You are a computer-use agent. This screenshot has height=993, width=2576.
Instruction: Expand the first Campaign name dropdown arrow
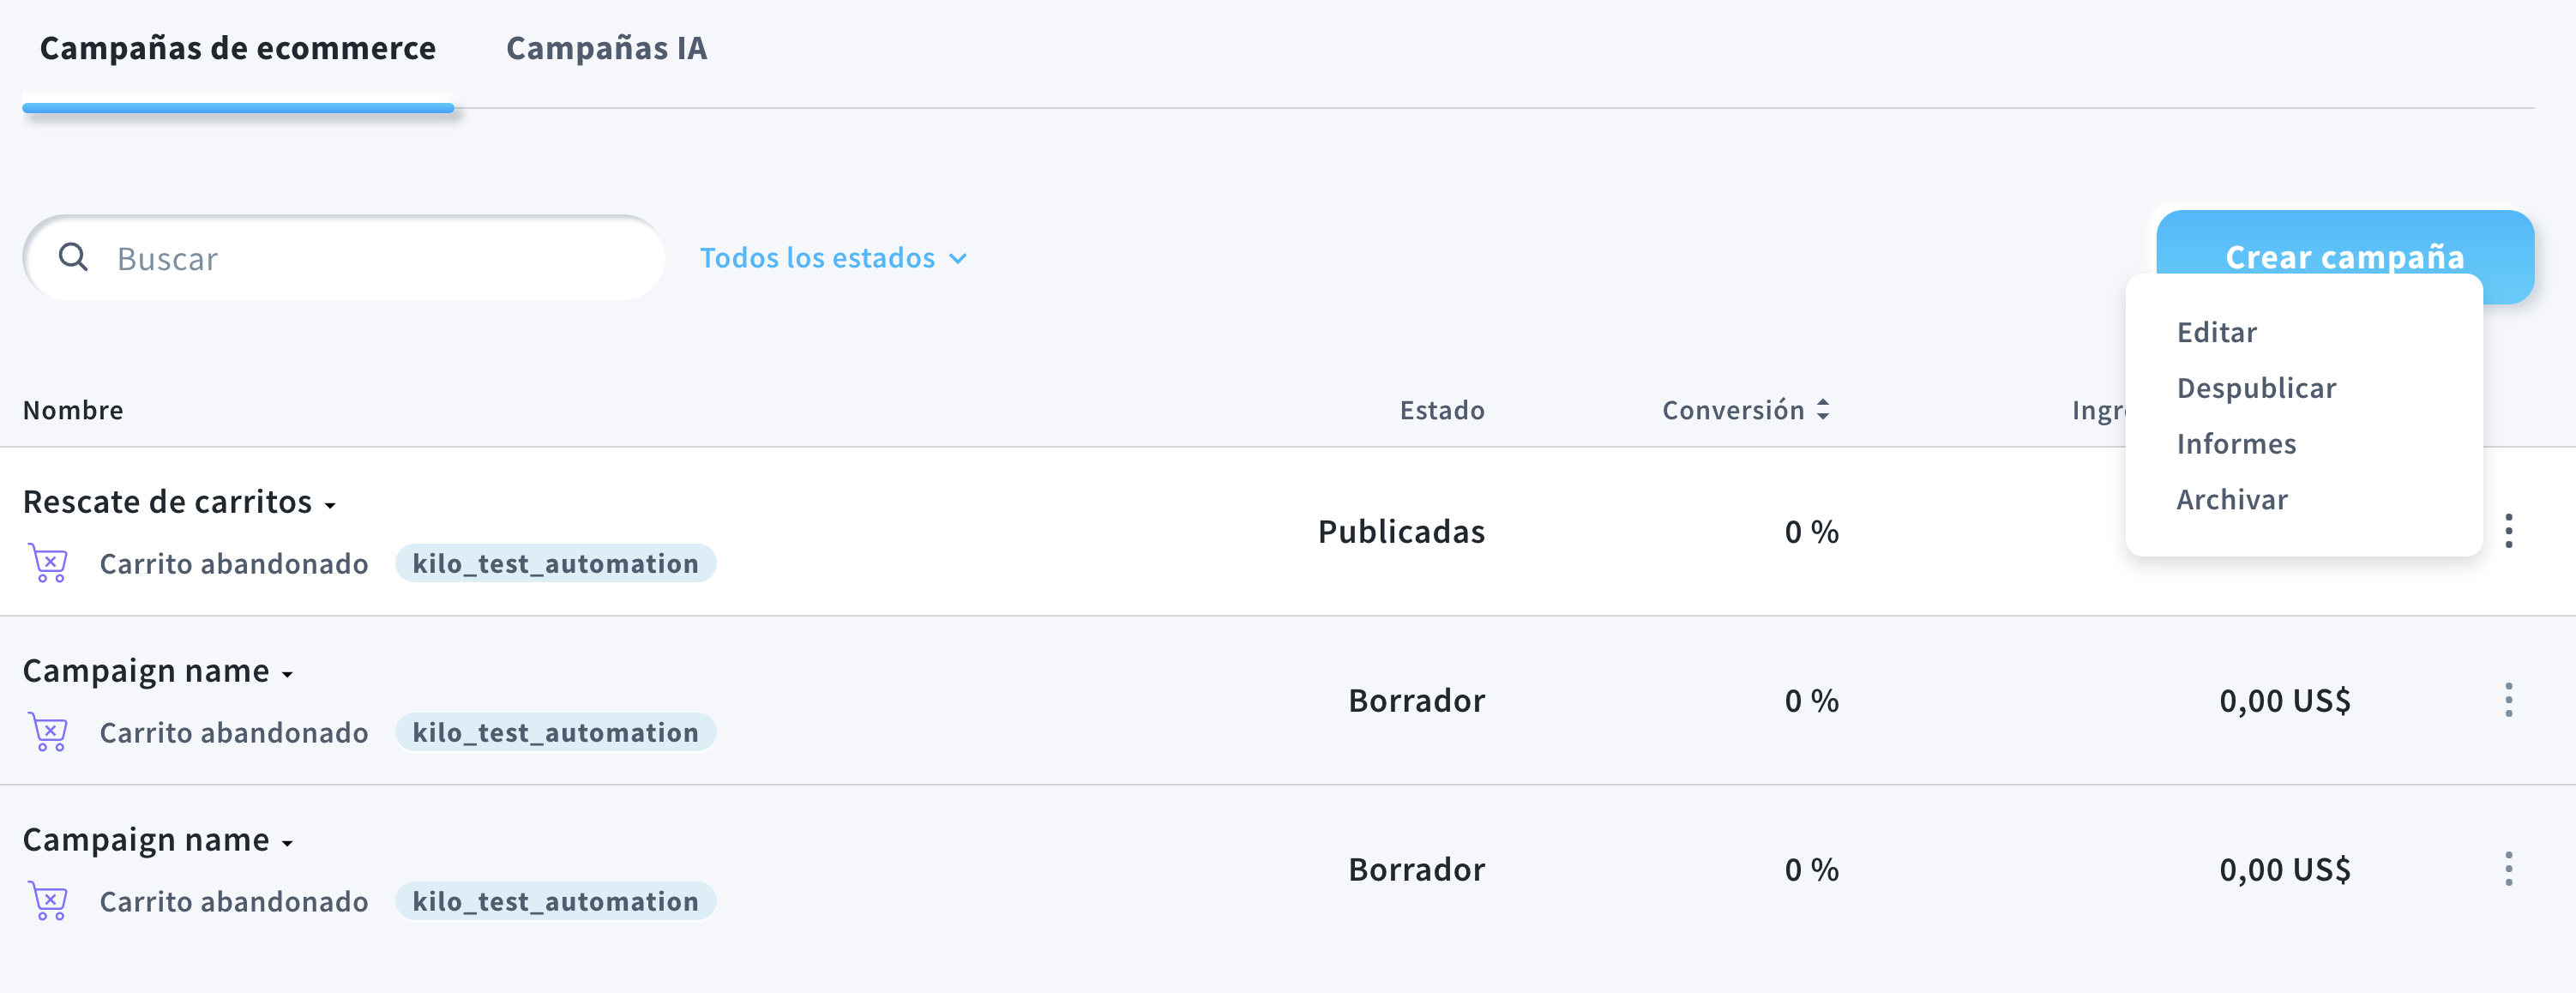click(287, 675)
